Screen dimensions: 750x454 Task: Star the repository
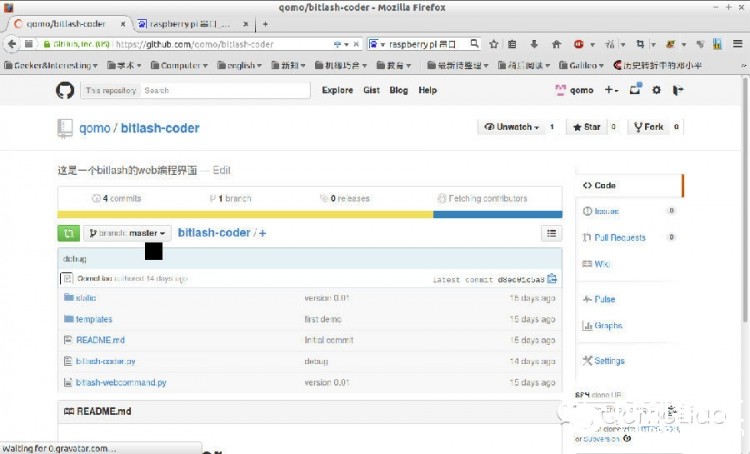tap(586, 127)
